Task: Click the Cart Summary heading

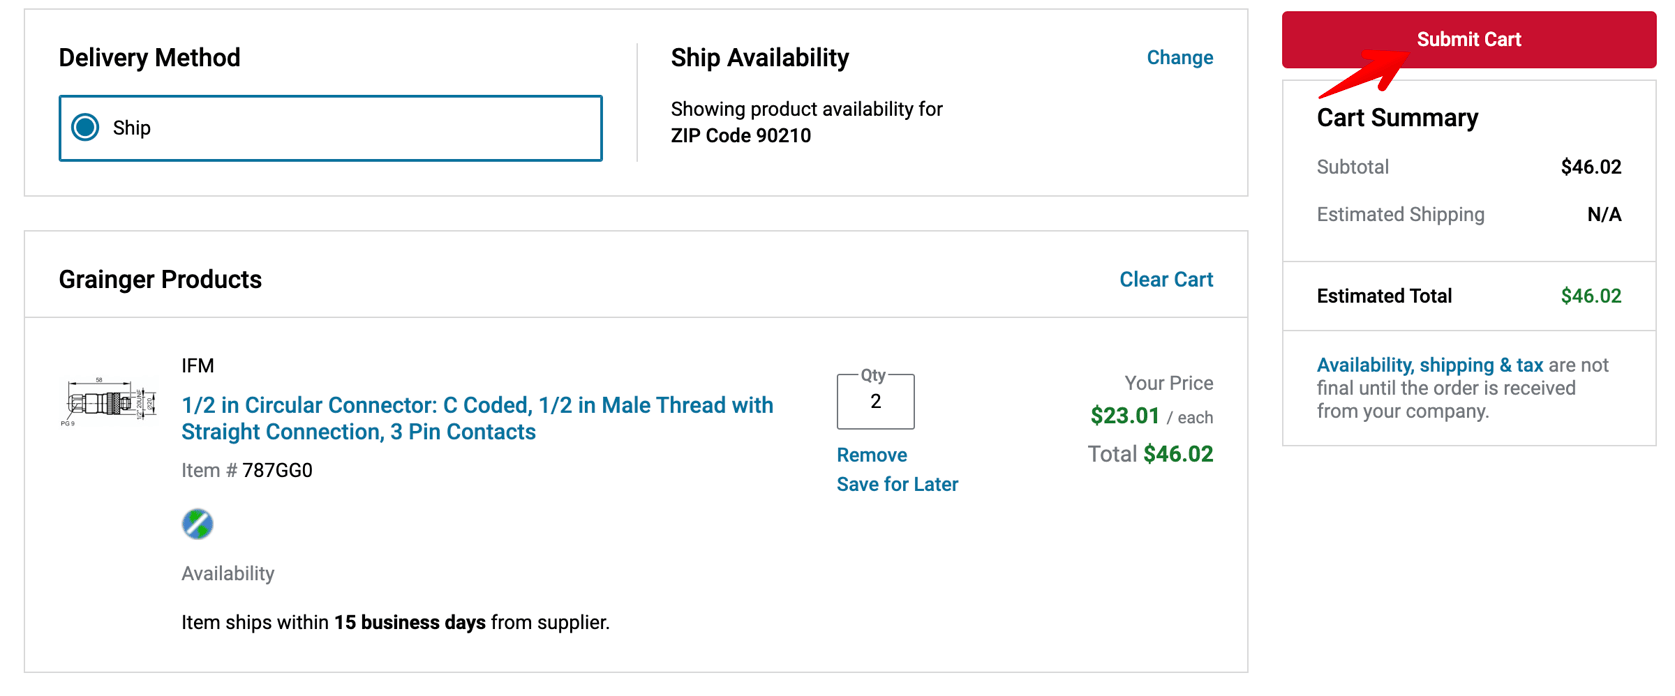Action: click(x=1397, y=118)
